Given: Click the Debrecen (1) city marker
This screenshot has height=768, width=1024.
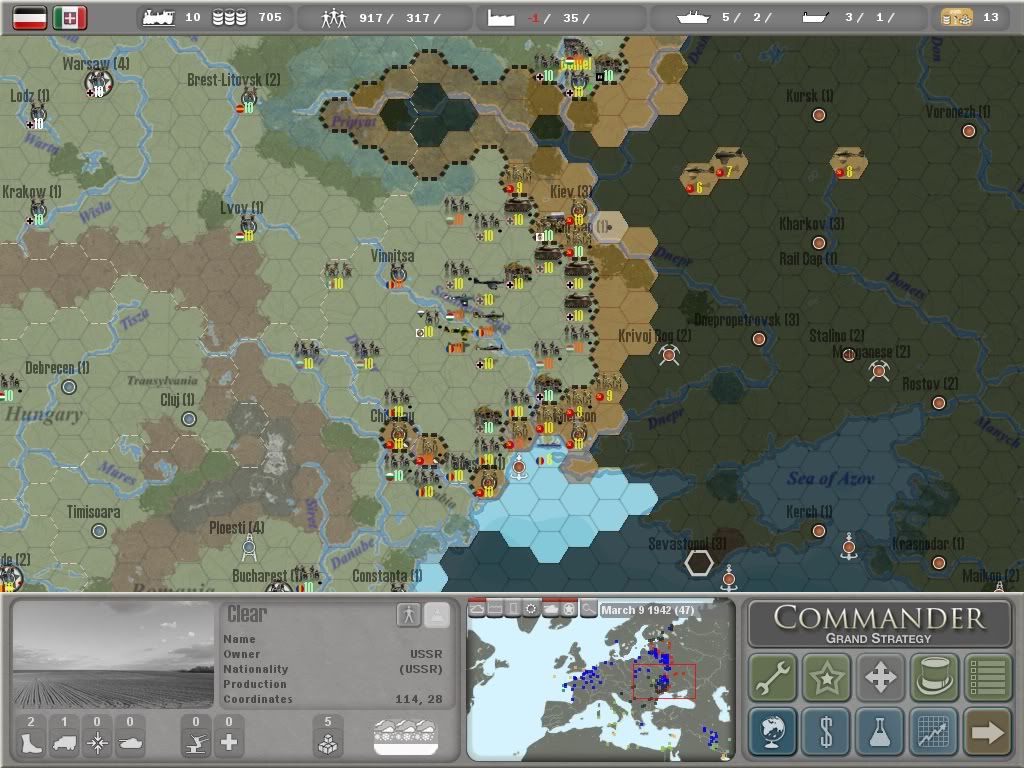Looking at the screenshot, I should pyautogui.click(x=69, y=387).
